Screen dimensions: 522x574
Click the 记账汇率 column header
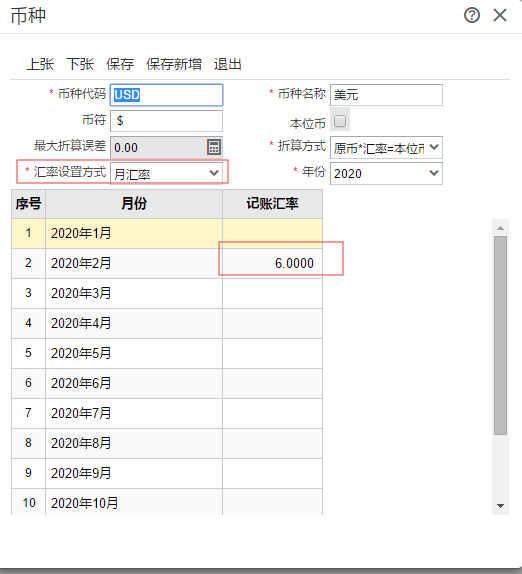click(272, 204)
